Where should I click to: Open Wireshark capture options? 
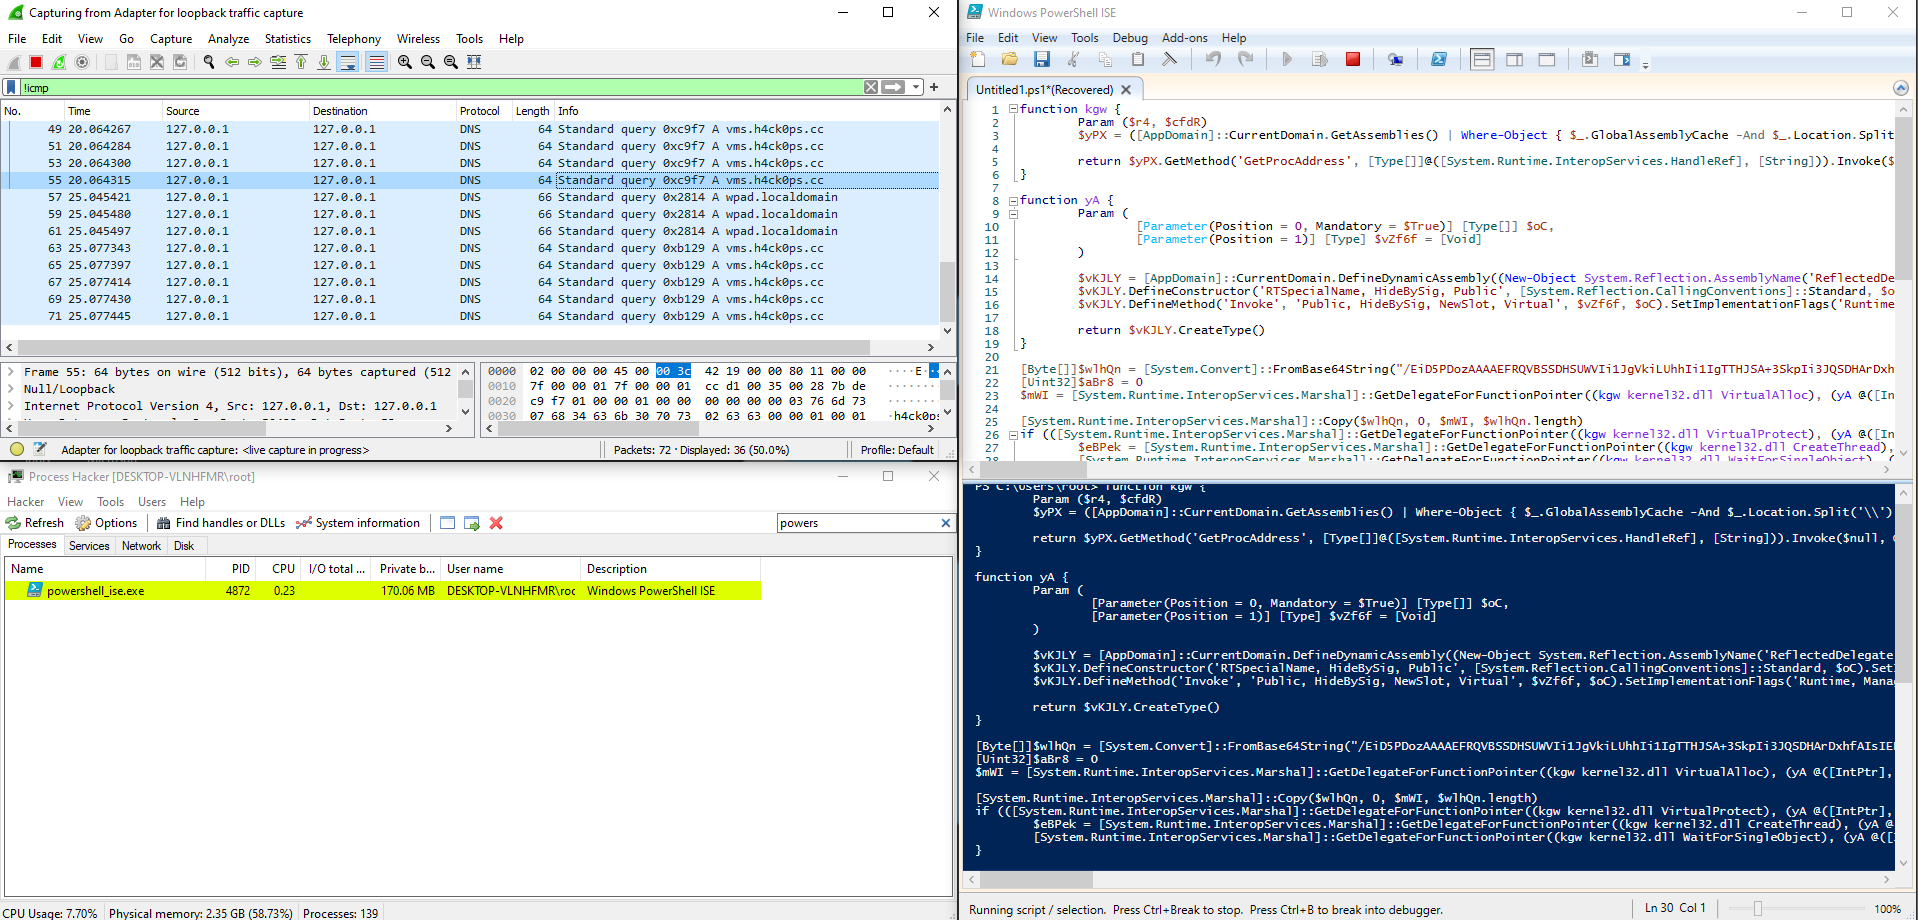click(82, 62)
